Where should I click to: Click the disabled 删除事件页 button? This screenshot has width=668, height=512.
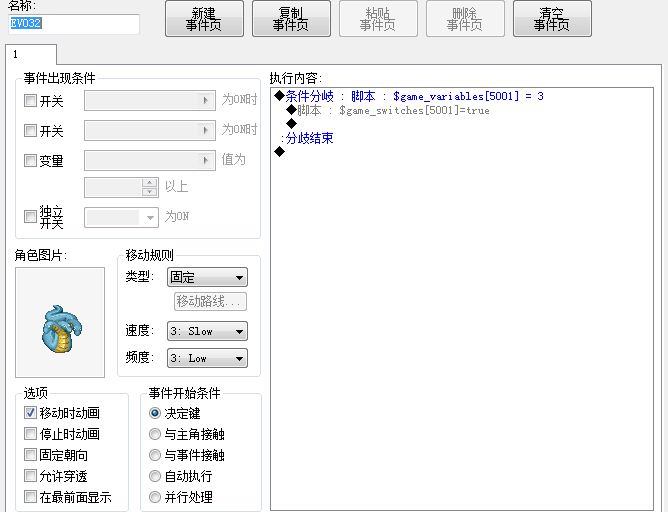pyautogui.click(x=465, y=19)
